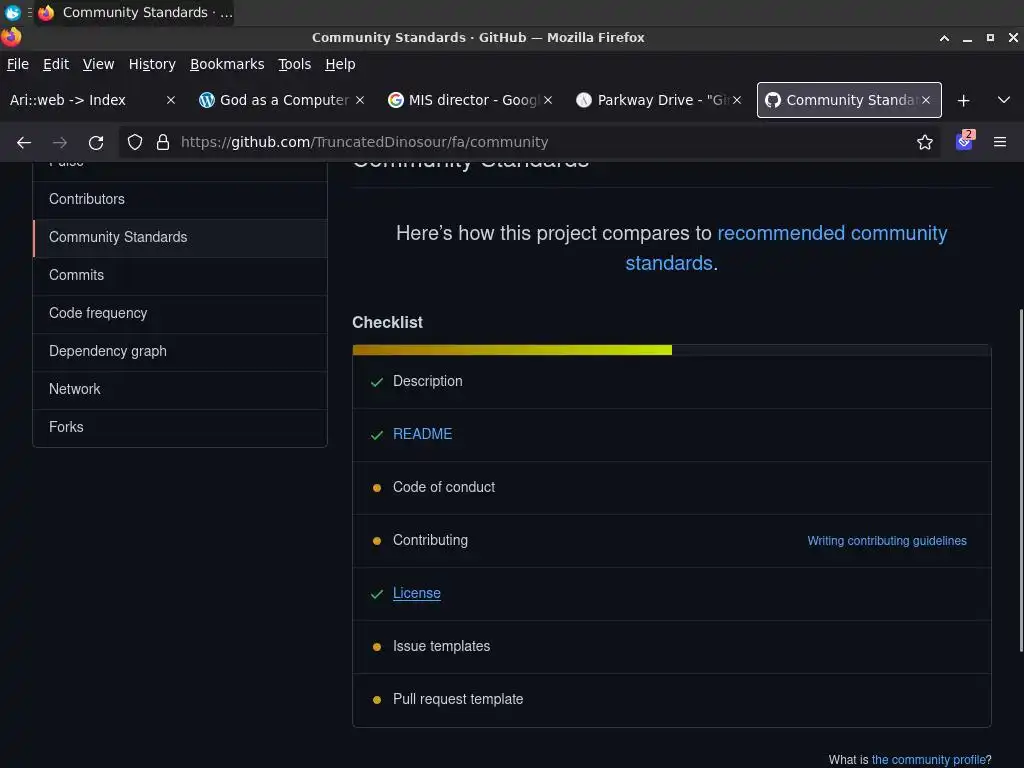Click the "Checklist" heading
The width and height of the screenshot is (1024, 768).
point(387,322)
